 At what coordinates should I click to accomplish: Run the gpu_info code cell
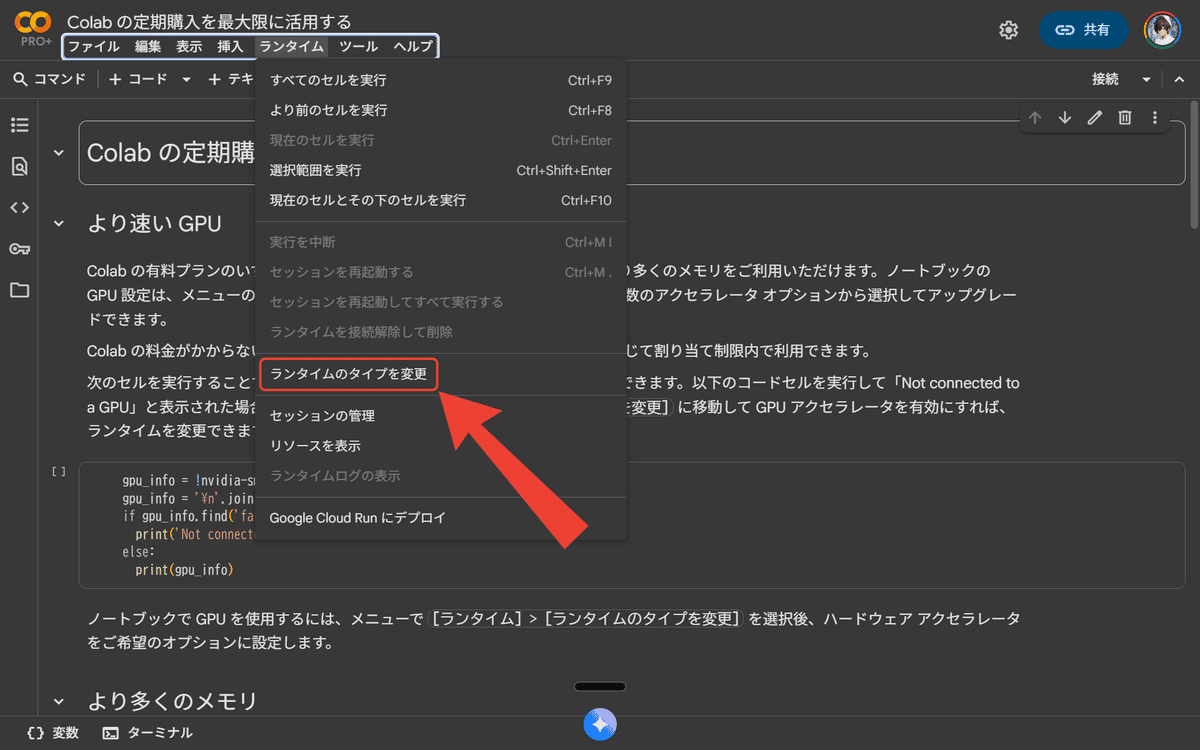[59, 471]
